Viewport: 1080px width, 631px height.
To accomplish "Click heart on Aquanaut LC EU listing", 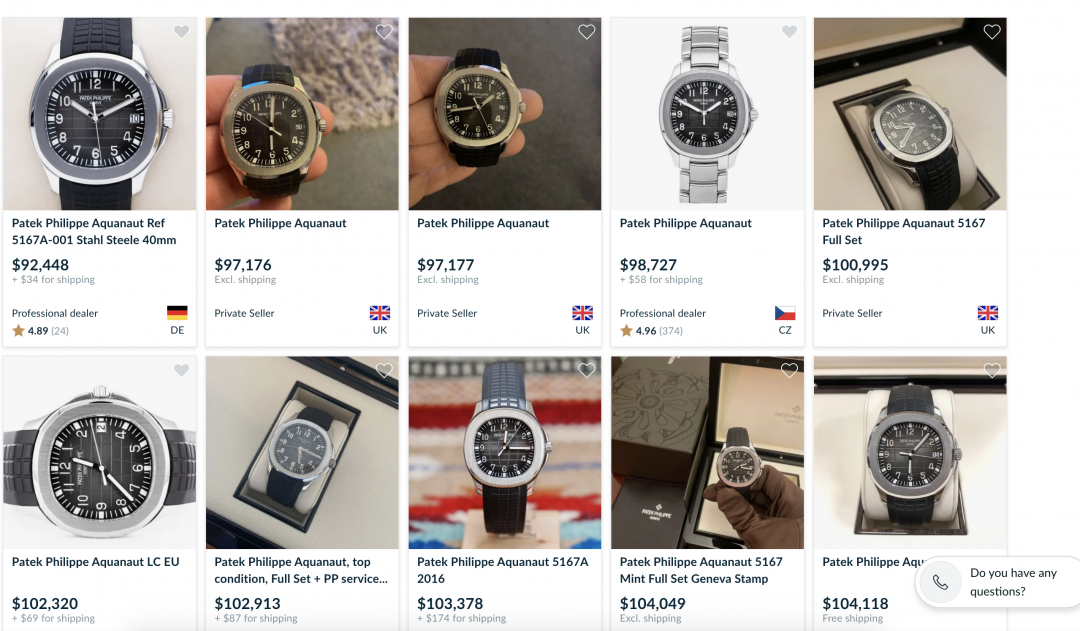I will point(181,371).
